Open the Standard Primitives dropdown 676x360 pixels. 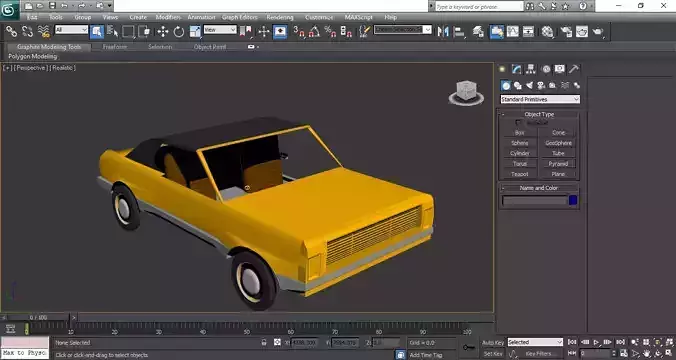coord(540,99)
